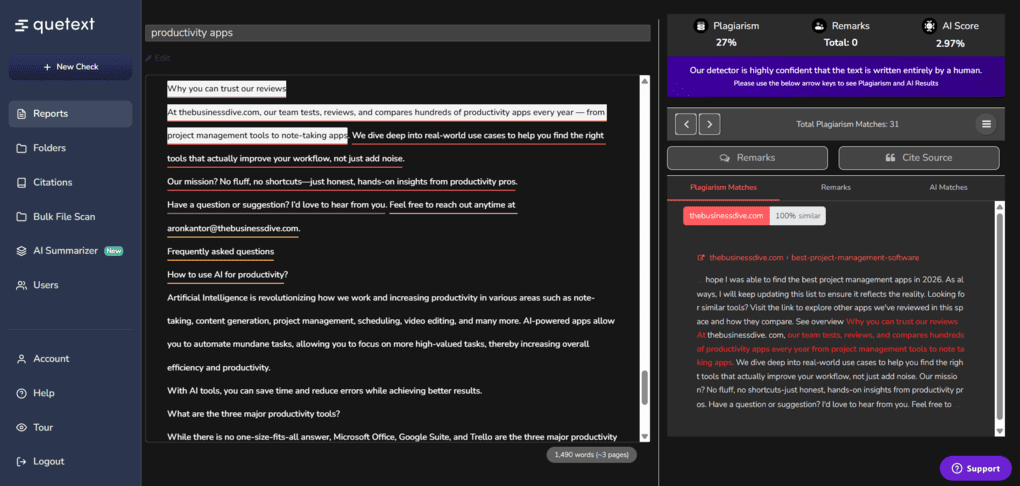Click the Bulk File Scan icon
This screenshot has width=1020, height=486.
[21, 217]
